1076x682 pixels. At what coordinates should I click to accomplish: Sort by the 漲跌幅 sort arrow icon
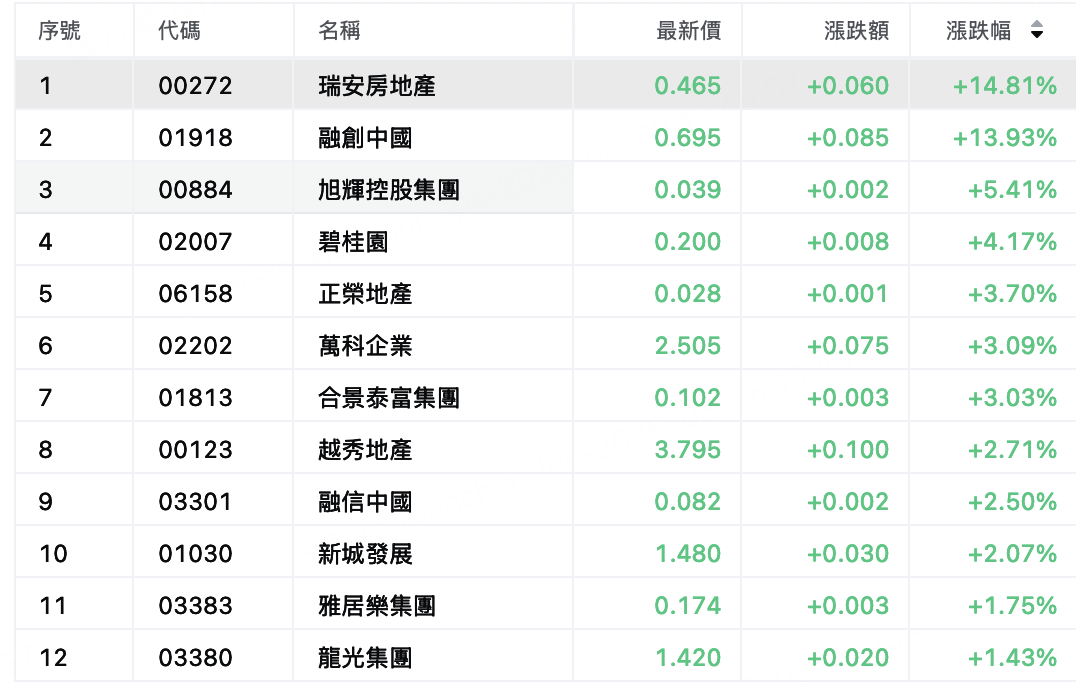1037,30
